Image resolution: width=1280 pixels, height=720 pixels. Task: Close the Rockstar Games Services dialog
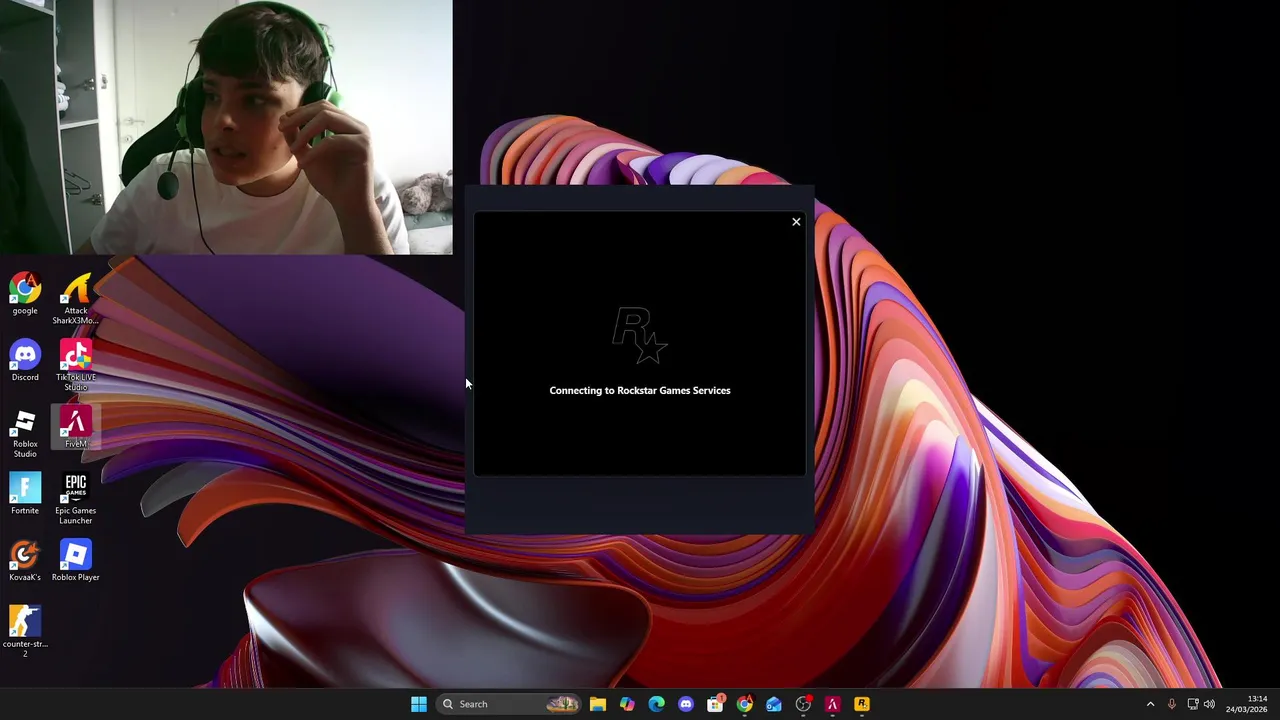point(796,222)
